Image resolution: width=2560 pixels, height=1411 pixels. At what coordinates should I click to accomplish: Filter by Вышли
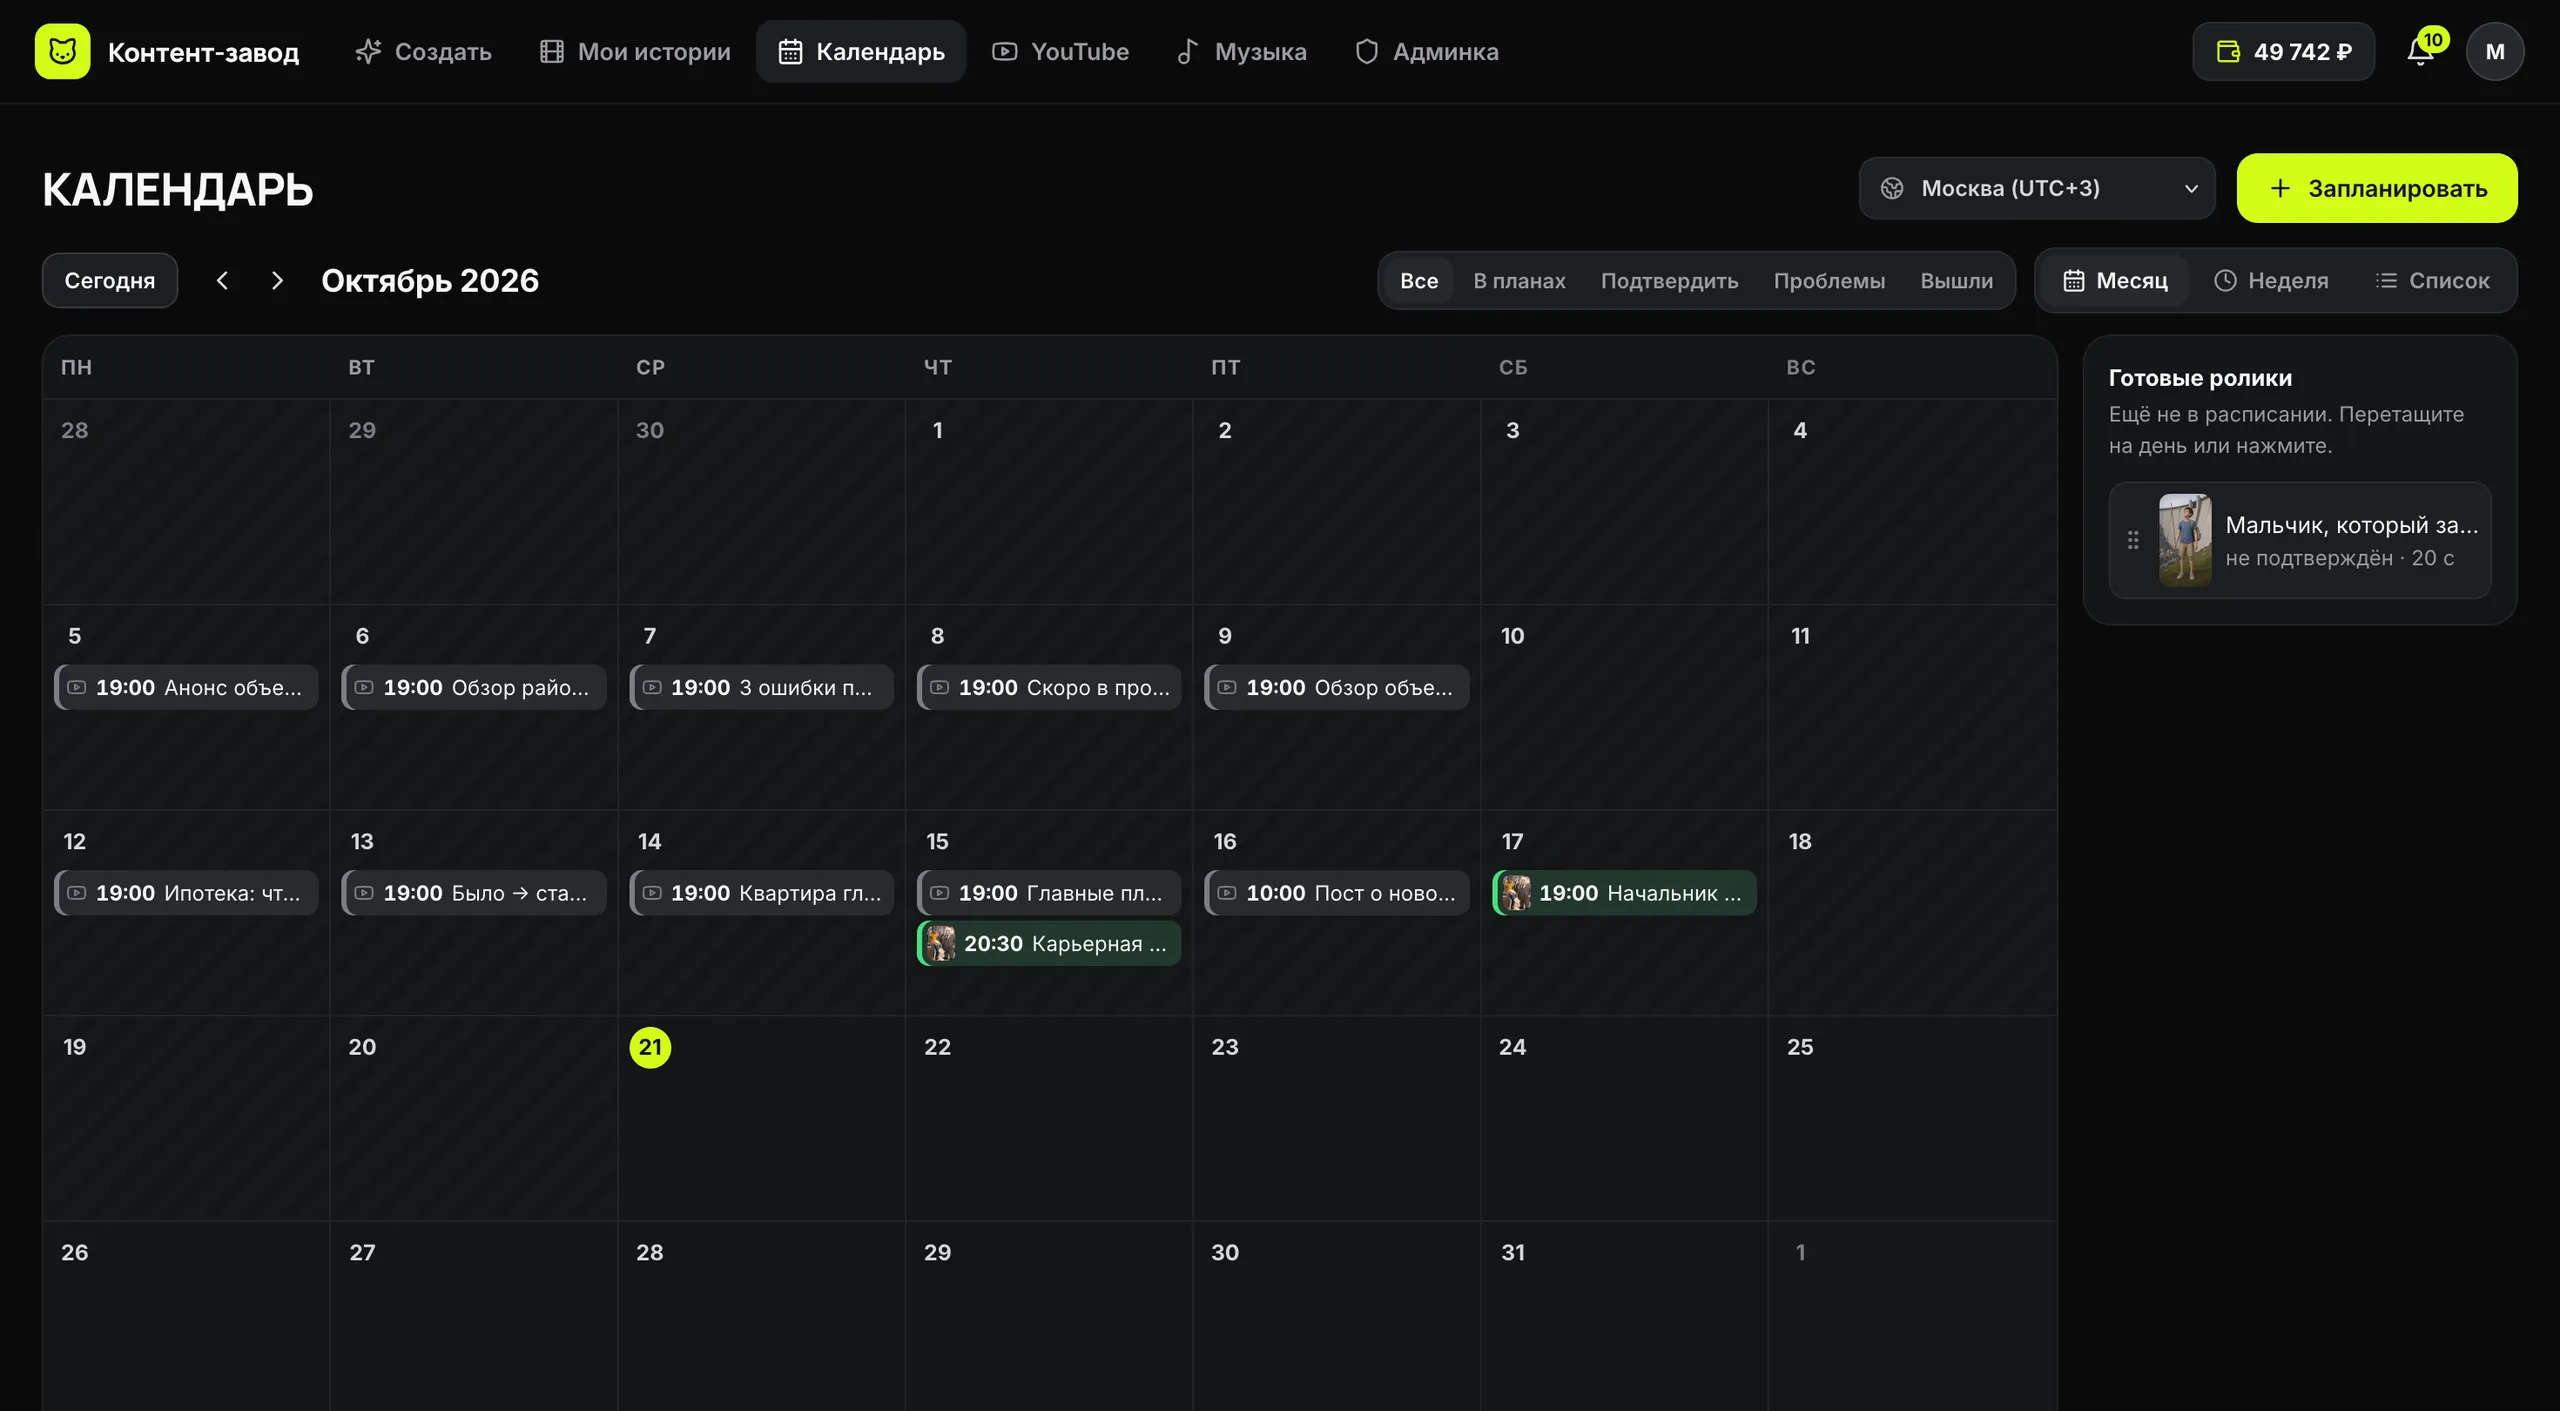click(x=1956, y=281)
